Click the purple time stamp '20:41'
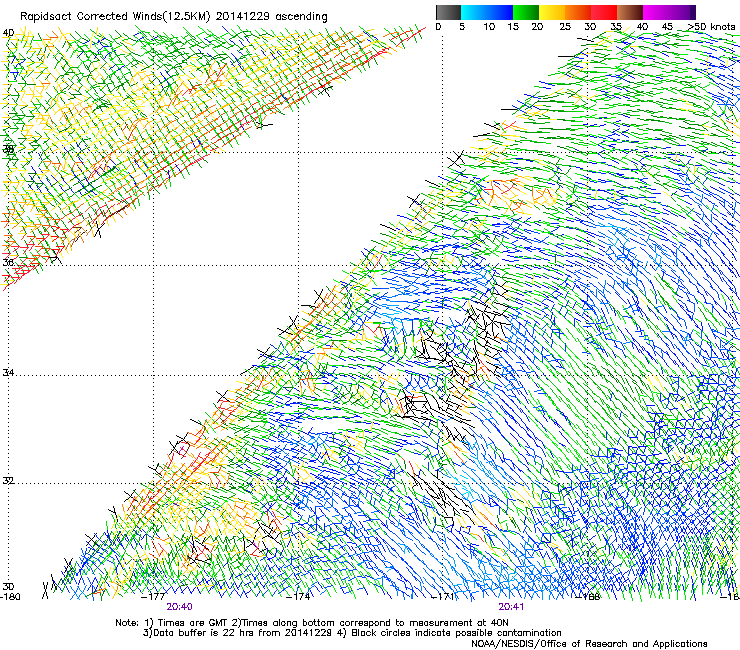Image resolution: width=740 pixels, height=650 pixels. [511, 607]
